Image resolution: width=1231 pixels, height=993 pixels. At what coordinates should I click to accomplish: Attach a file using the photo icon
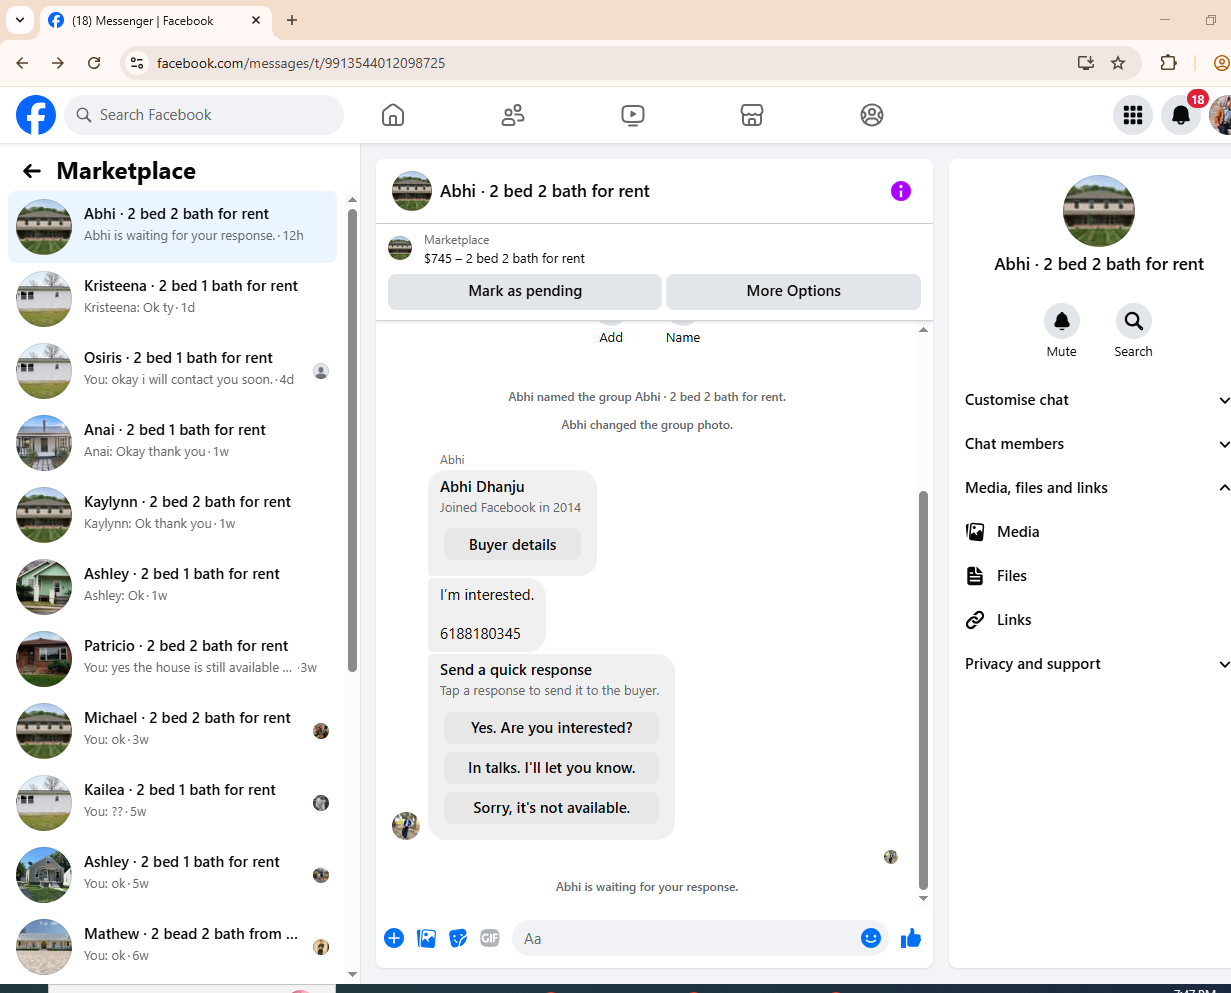426,938
